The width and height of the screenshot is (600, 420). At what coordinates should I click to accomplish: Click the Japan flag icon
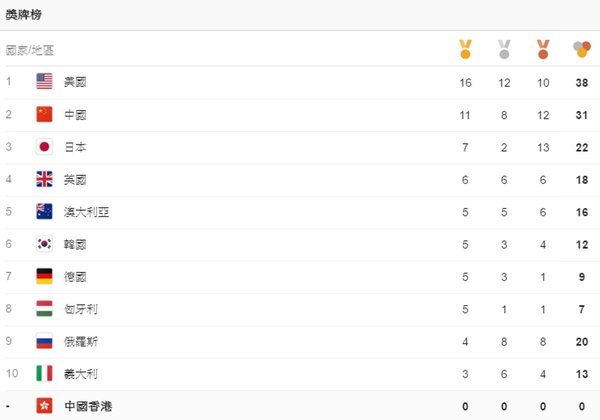[44, 147]
